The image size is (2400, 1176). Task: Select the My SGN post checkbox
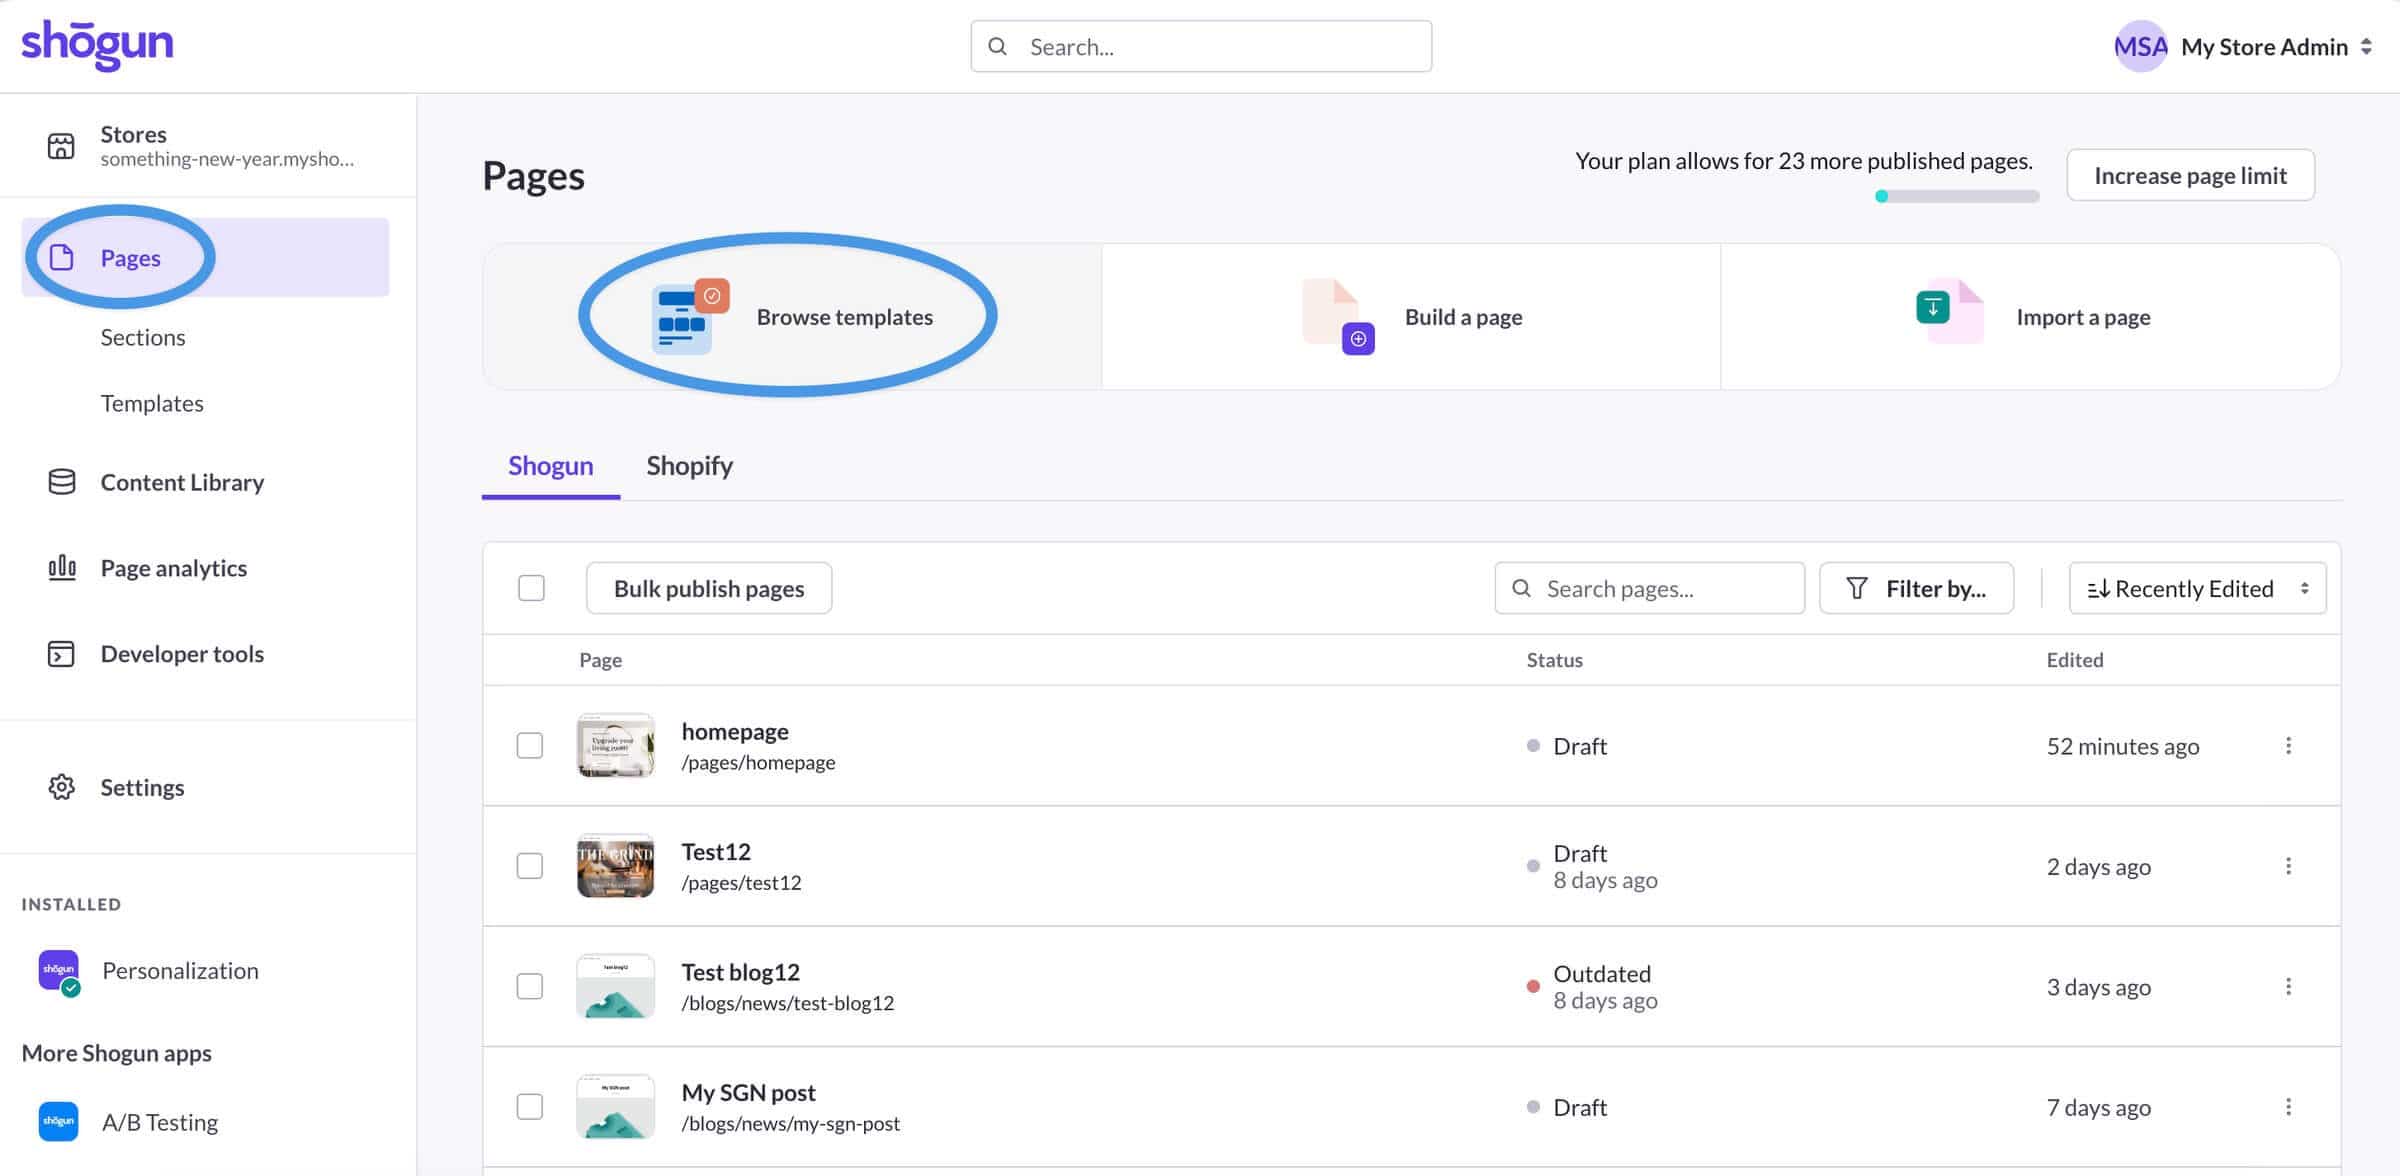(530, 1107)
